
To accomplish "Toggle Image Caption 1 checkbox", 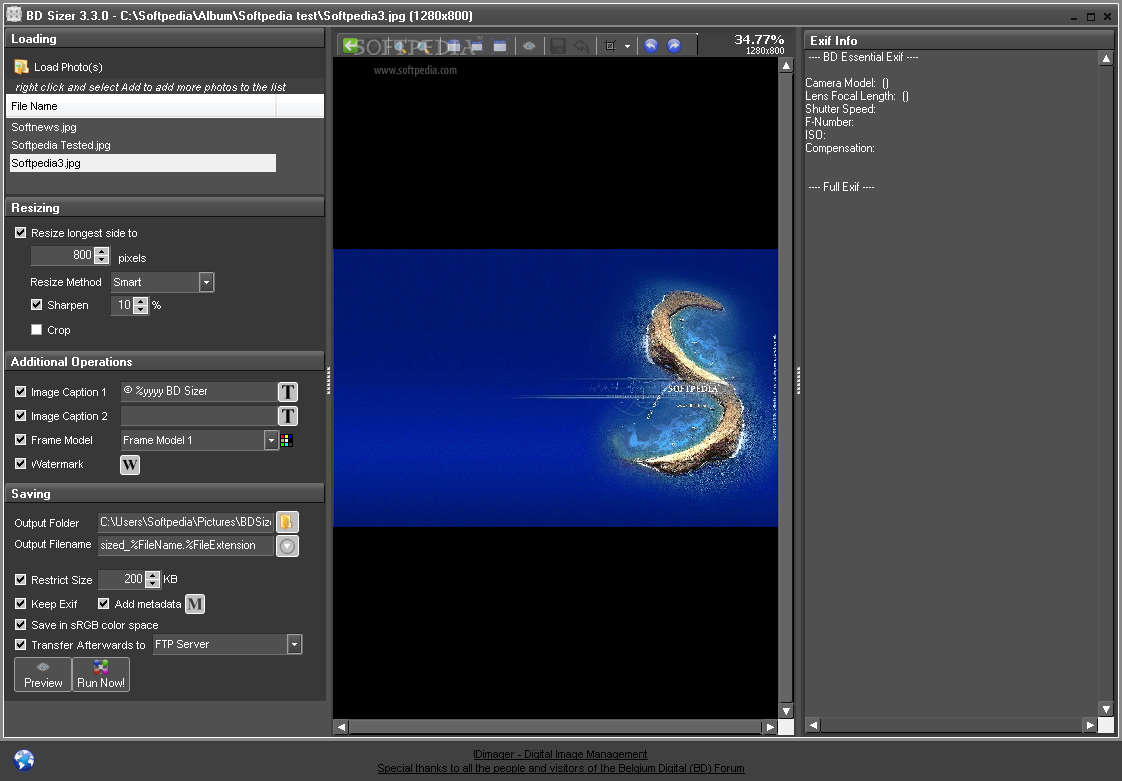I will pos(20,392).
